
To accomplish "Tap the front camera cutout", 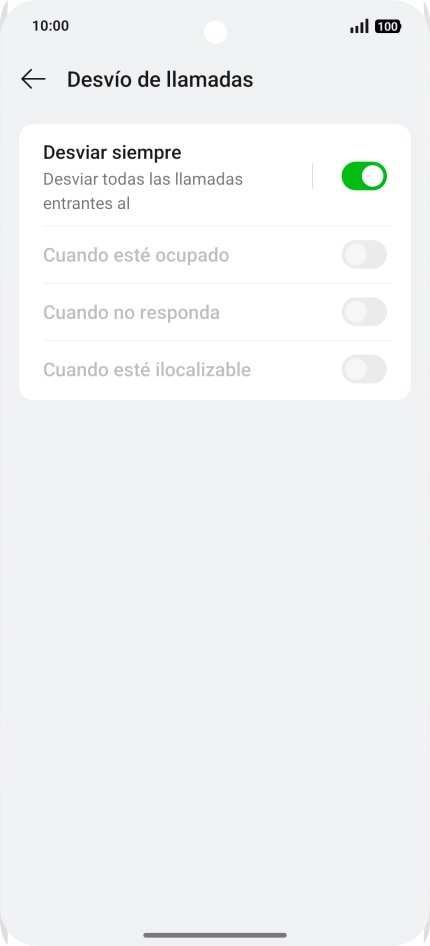I will click(x=215, y=32).
